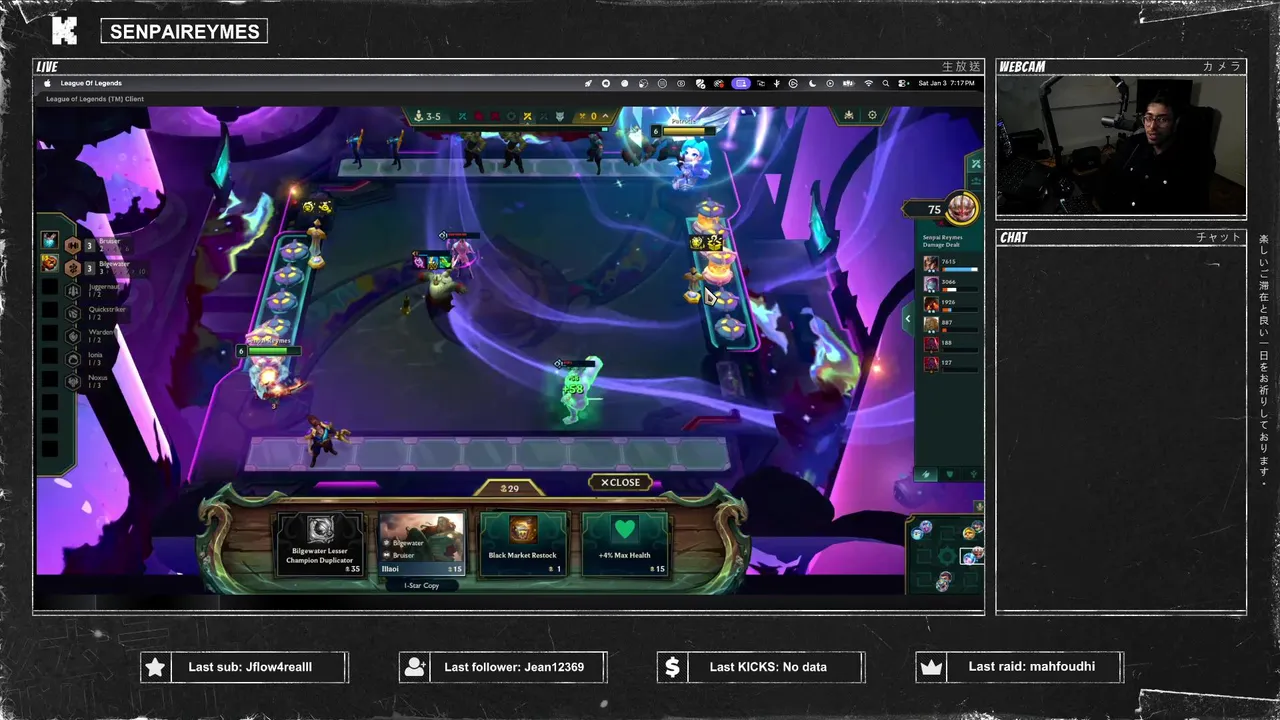Click the player portrait with 75 health
Image resolution: width=1280 pixels, height=720 pixels.
(x=962, y=208)
